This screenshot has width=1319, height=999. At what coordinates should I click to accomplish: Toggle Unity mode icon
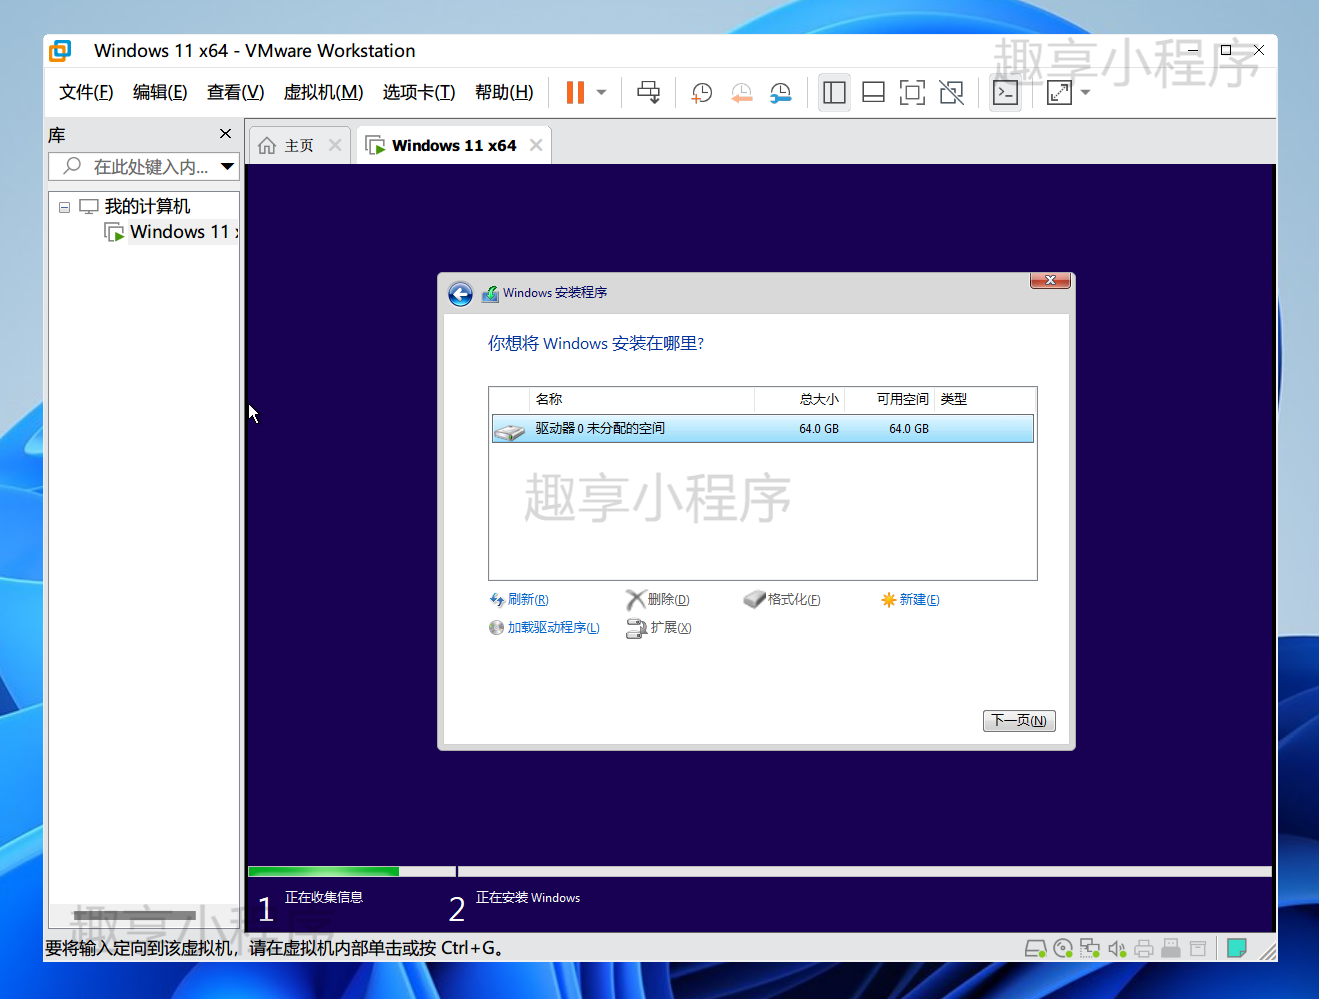point(951,93)
